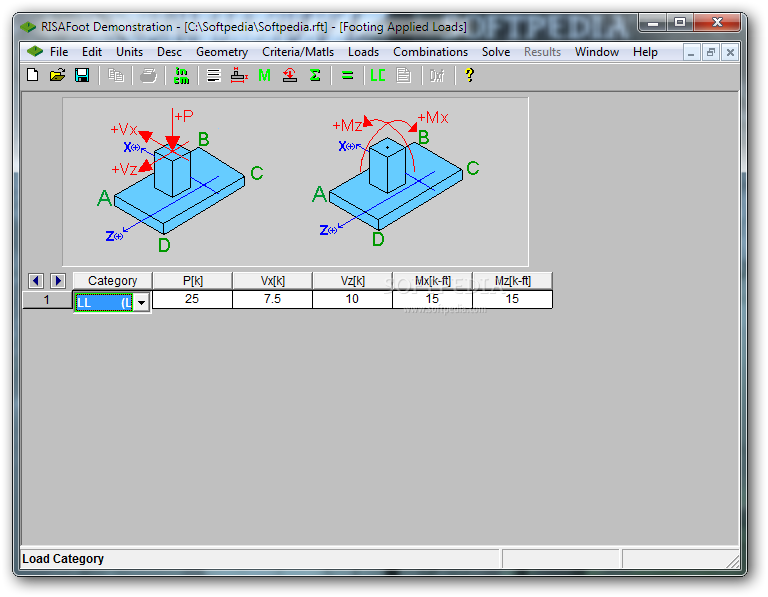Screen dimensions: 768x597
Task: Open the Edit menu
Action: (x=92, y=52)
